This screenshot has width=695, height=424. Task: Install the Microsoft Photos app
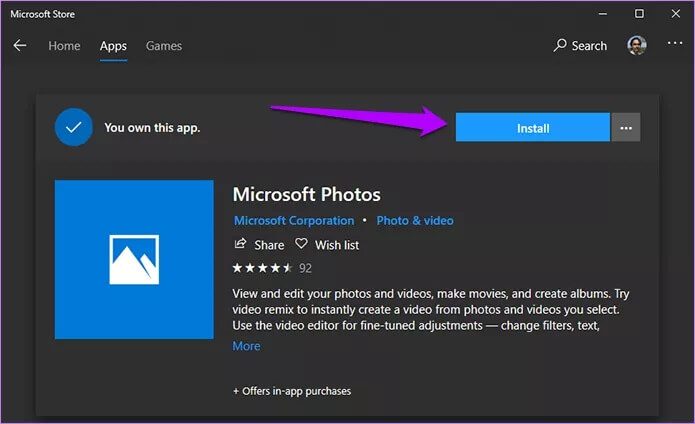click(x=533, y=128)
